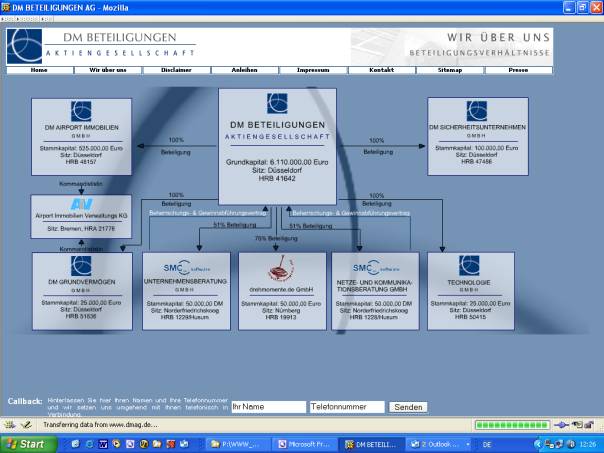This screenshot has height=453, width=604.
Task: Open the Anleihen navigation item
Action: pos(245,70)
